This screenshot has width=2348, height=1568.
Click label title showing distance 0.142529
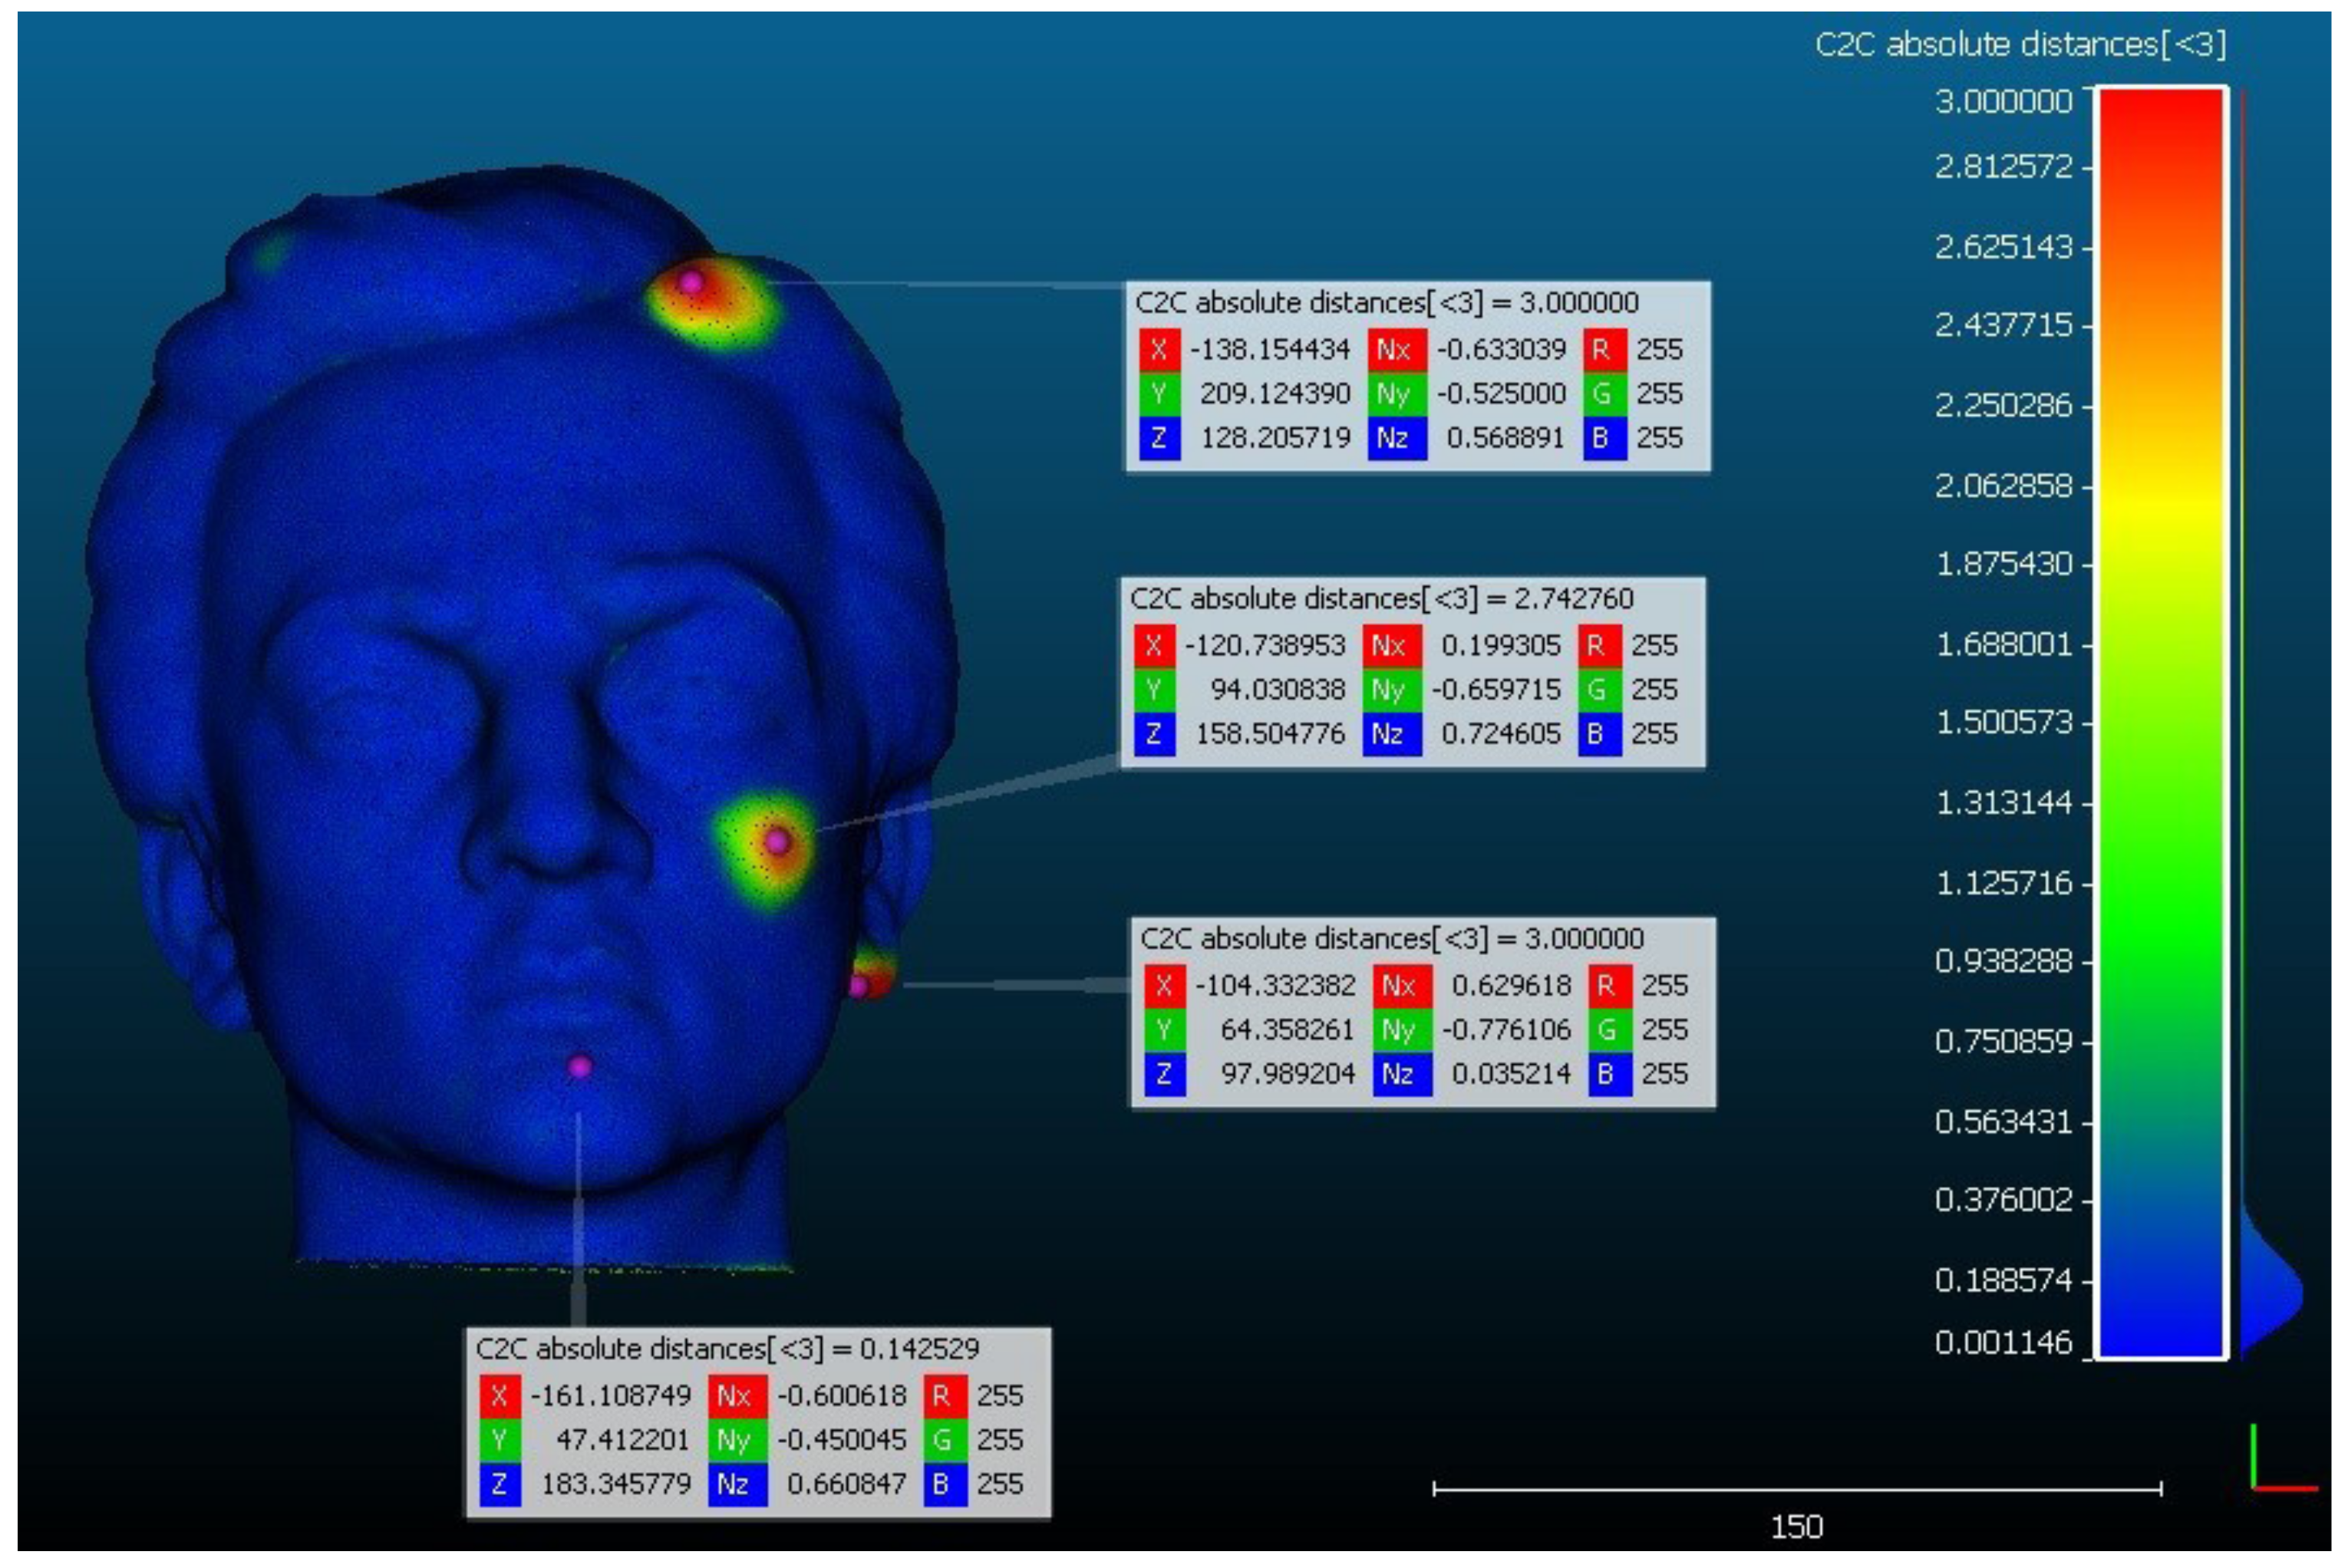pyautogui.click(x=727, y=1349)
